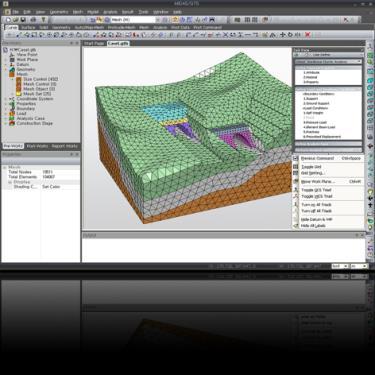Click the Work Plane tree icon
375x375 pixels.
coord(12,60)
